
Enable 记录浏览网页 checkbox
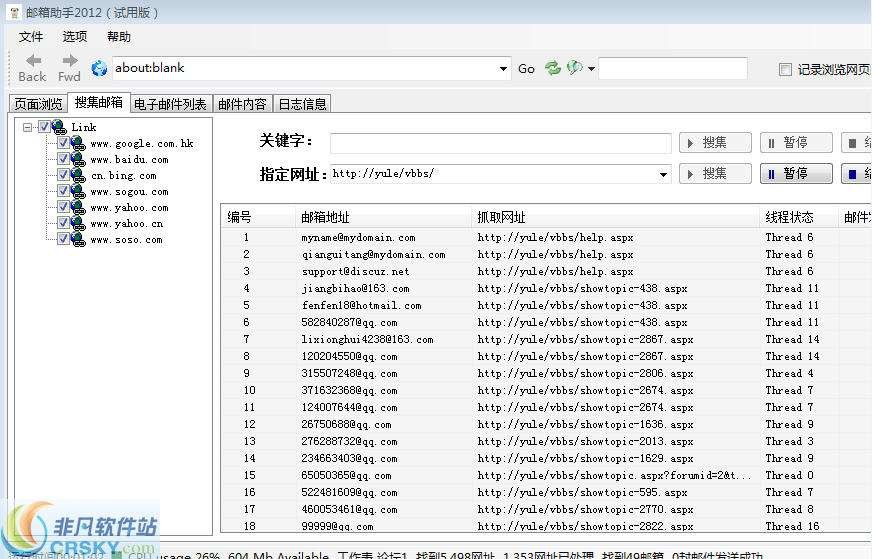(785, 70)
